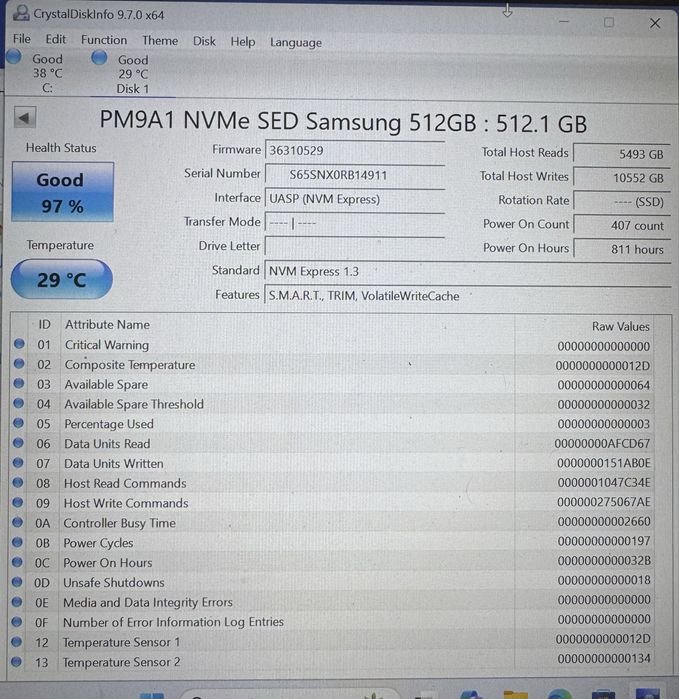Screen dimensions: 679x699
Task: Click the Firmware field 36310529
Action: pyautogui.click(x=355, y=151)
